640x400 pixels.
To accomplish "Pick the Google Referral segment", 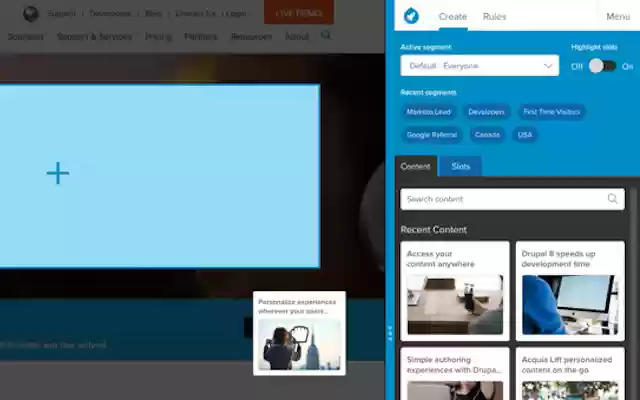I will click(432, 135).
